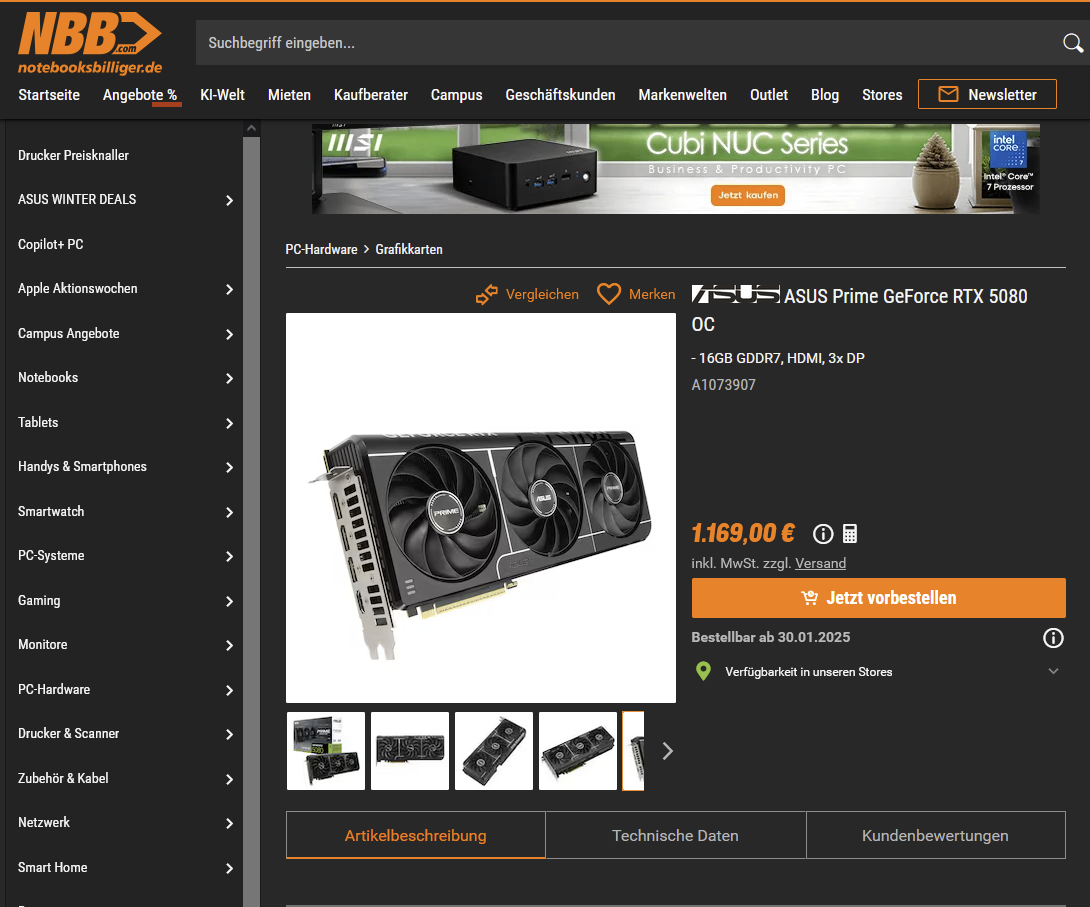Click the green store location pin icon

[703, 671]
